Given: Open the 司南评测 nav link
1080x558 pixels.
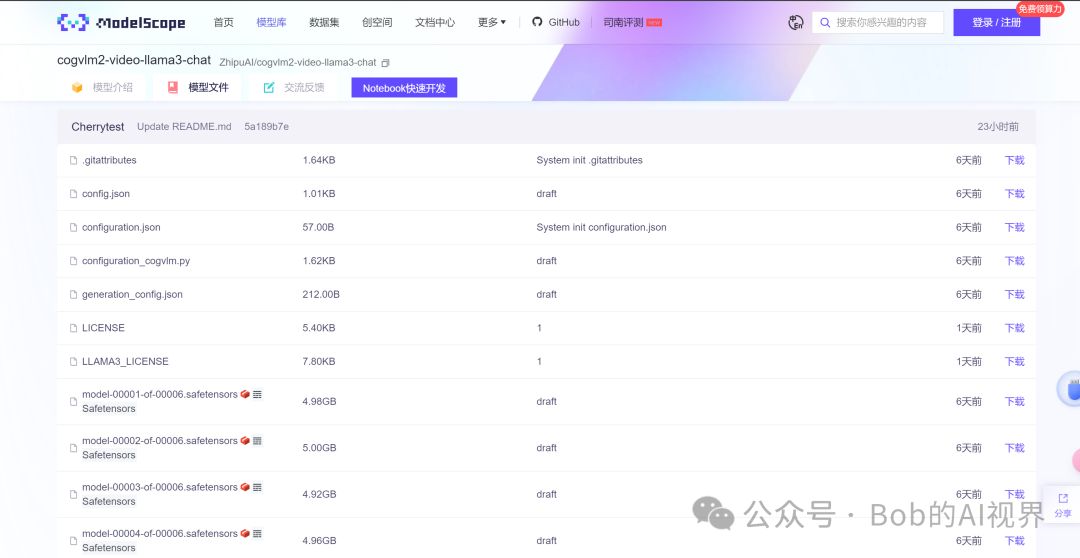Looking at the screenshot, I should click(632, 22).
